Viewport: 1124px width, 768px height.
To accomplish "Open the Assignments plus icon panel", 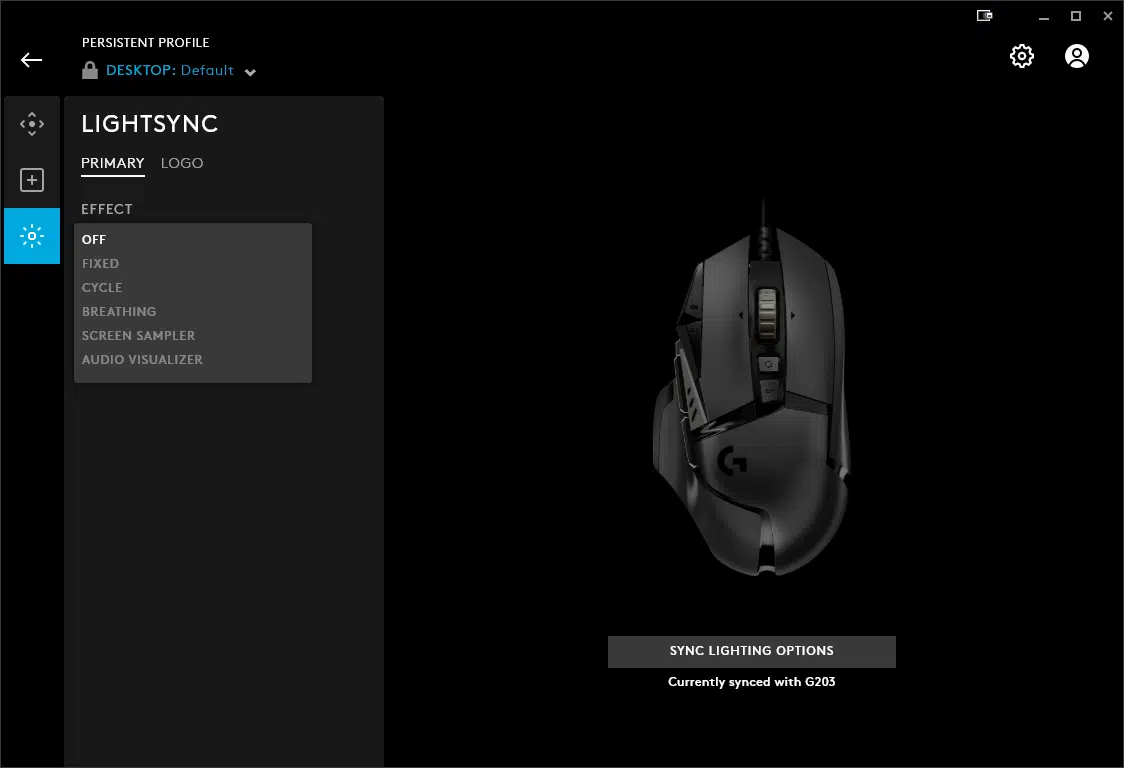I will pos(32,180).
